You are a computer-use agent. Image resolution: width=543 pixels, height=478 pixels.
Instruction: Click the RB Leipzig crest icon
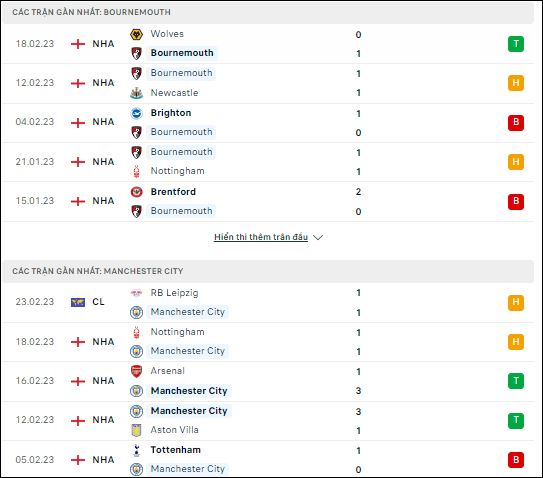click(x=136, y=293)
